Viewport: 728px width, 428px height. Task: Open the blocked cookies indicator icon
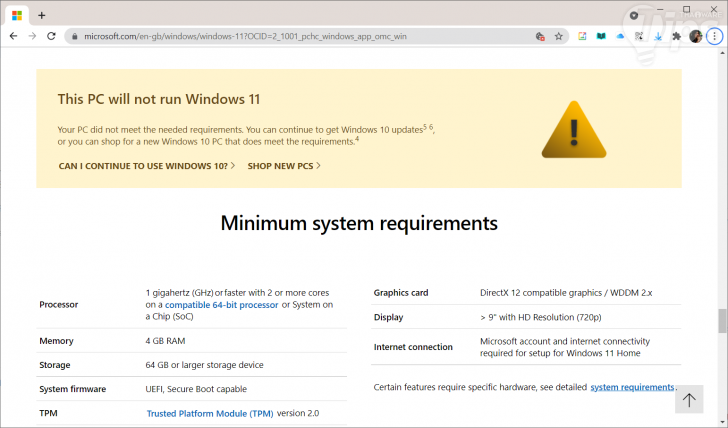540,36
